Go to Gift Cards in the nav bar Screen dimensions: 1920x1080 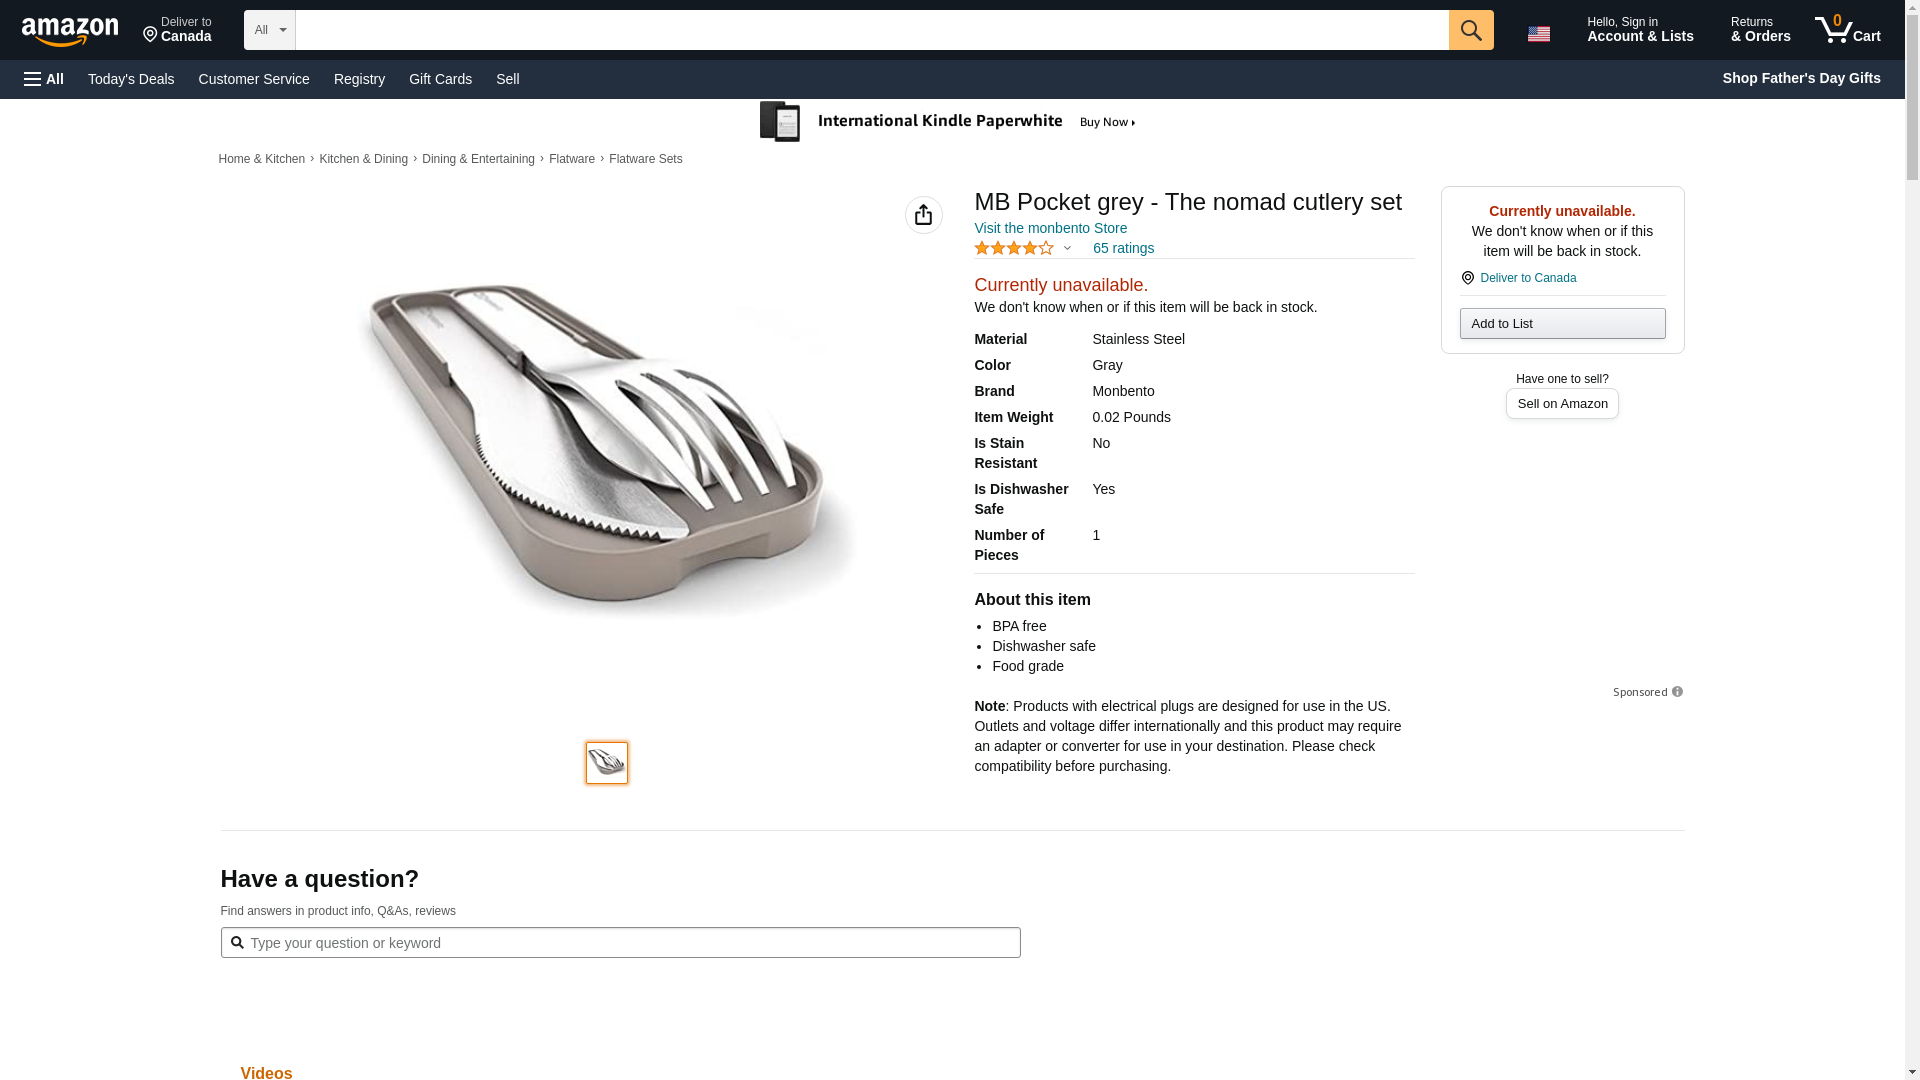[440, 79]
